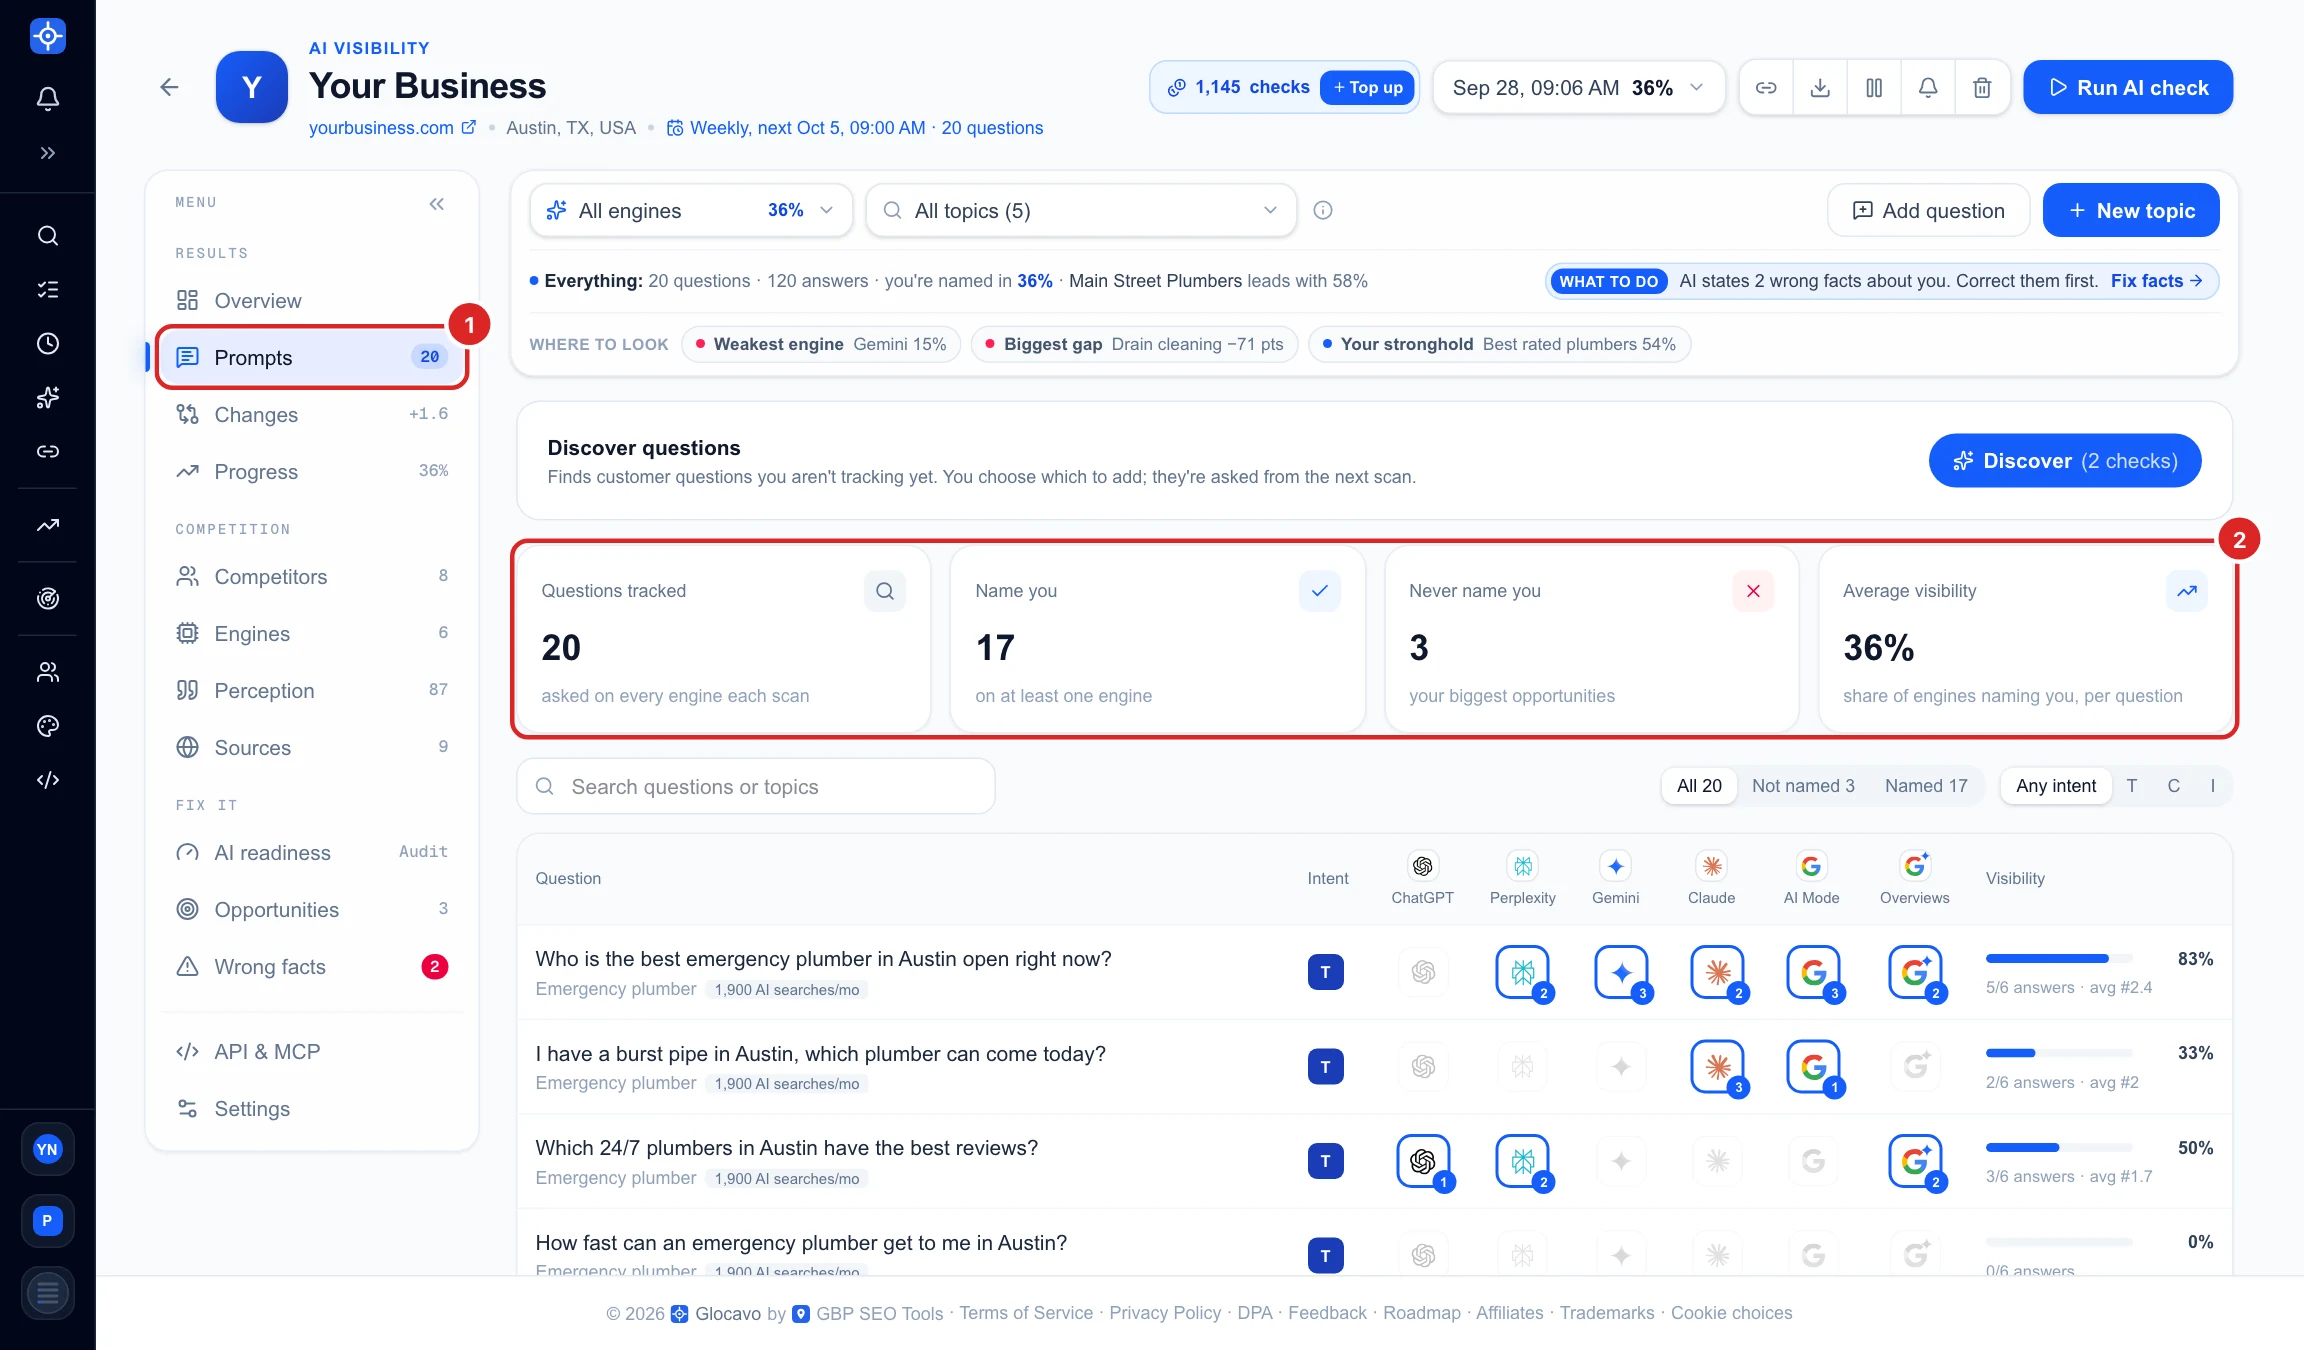This screenshot has height=1350, width=2304.
Task: Click the Run AI check button
Action: pyautogui.click(x=2128, y=88)
